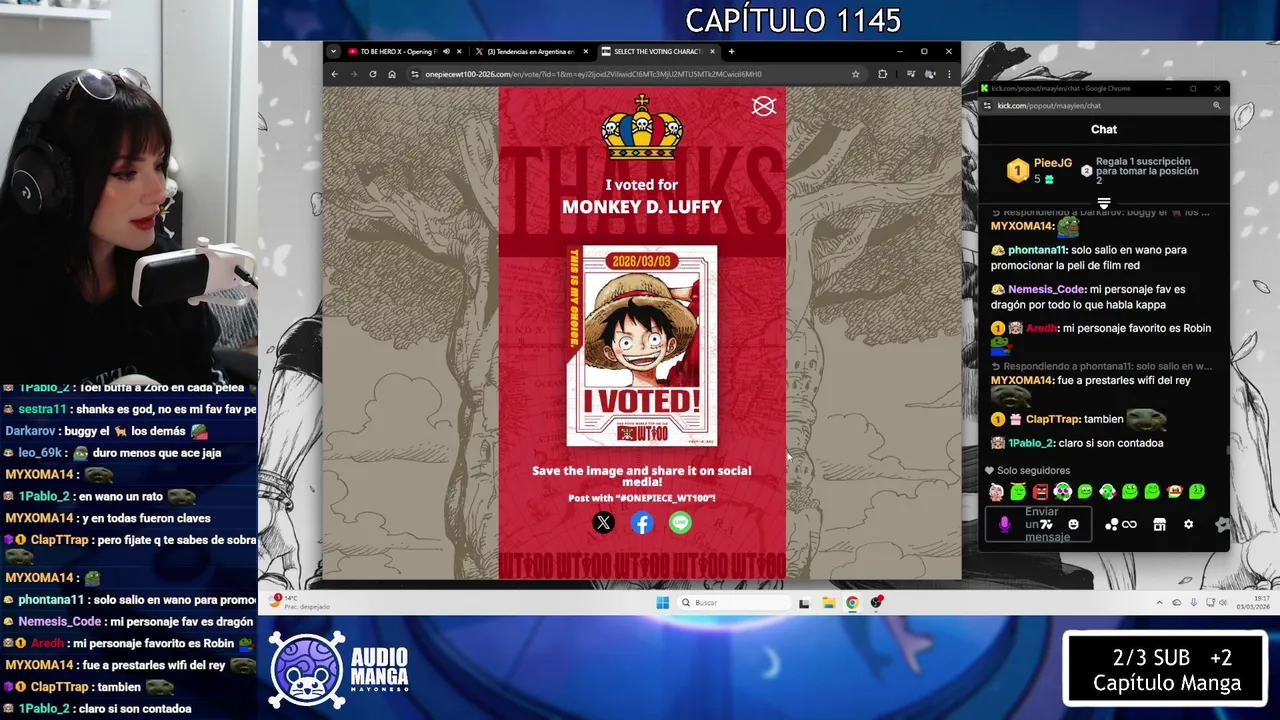Switch to the Tendencias en Argentina tab
Image resolution: width=1280 pixels, height=720 pixels.
(530, 51)
